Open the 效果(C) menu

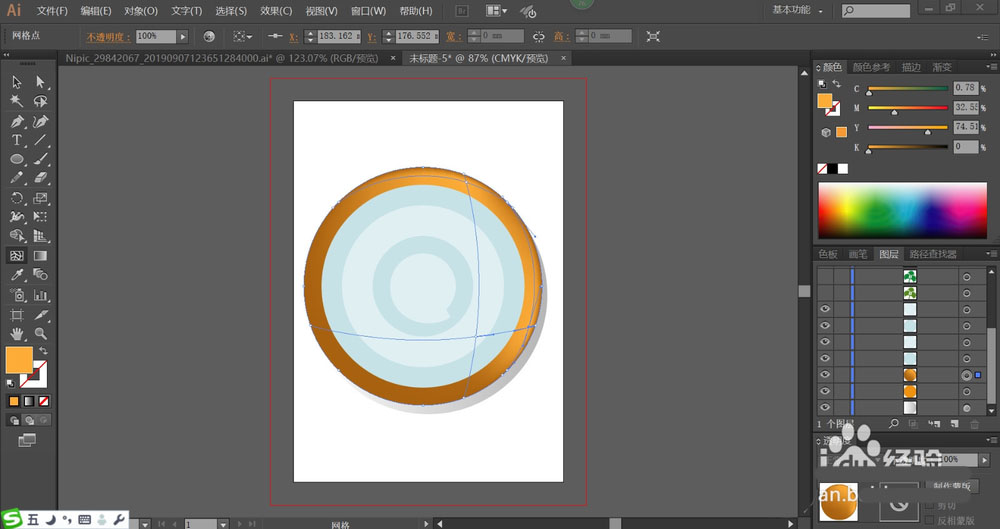[276, 11]
